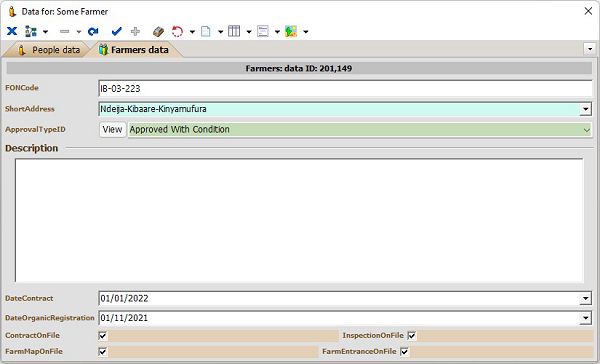Screen dimensions: 600x364
Task: Open dropdown arrow next to hierarchy icon
Action: pyautogui.click(x=45, y=31)
